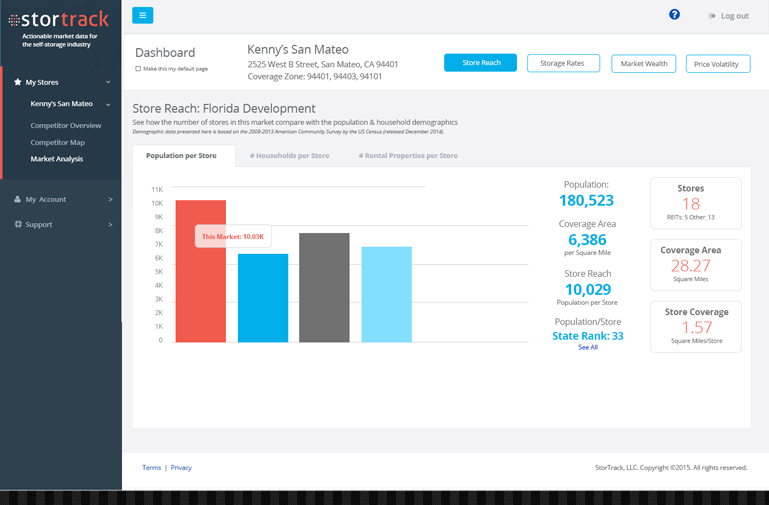769x505 pixels.
Task: Check 'Make this my default page'
Action: coord(138,69)
